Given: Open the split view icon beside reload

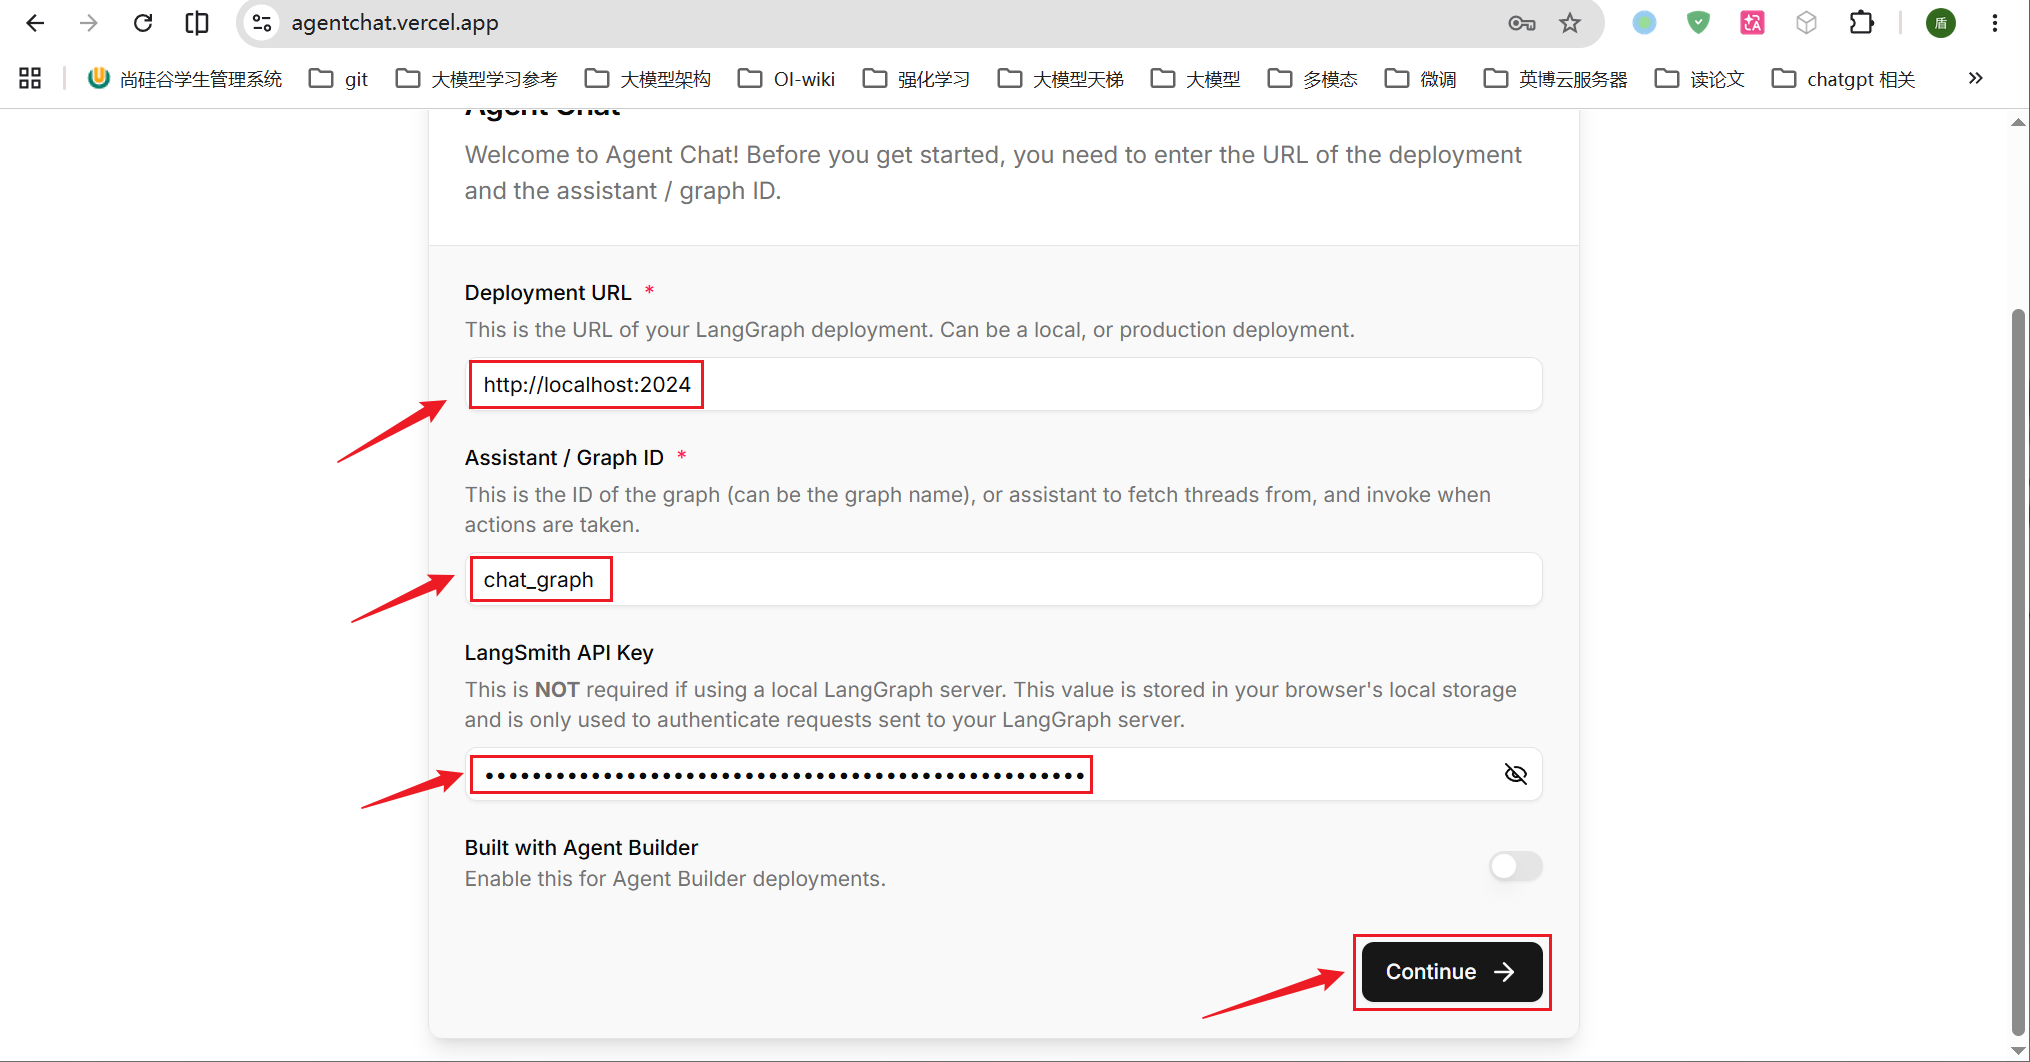Looking at the screenshot, I should coord(197,23).
